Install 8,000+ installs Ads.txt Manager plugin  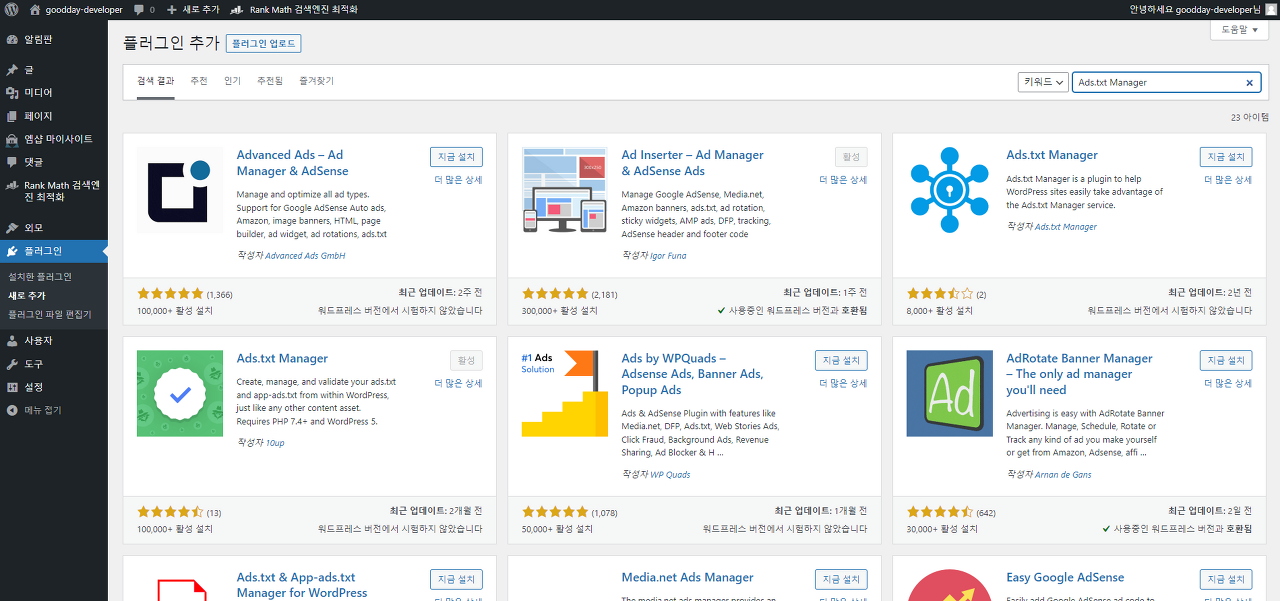pos(1226,157)
